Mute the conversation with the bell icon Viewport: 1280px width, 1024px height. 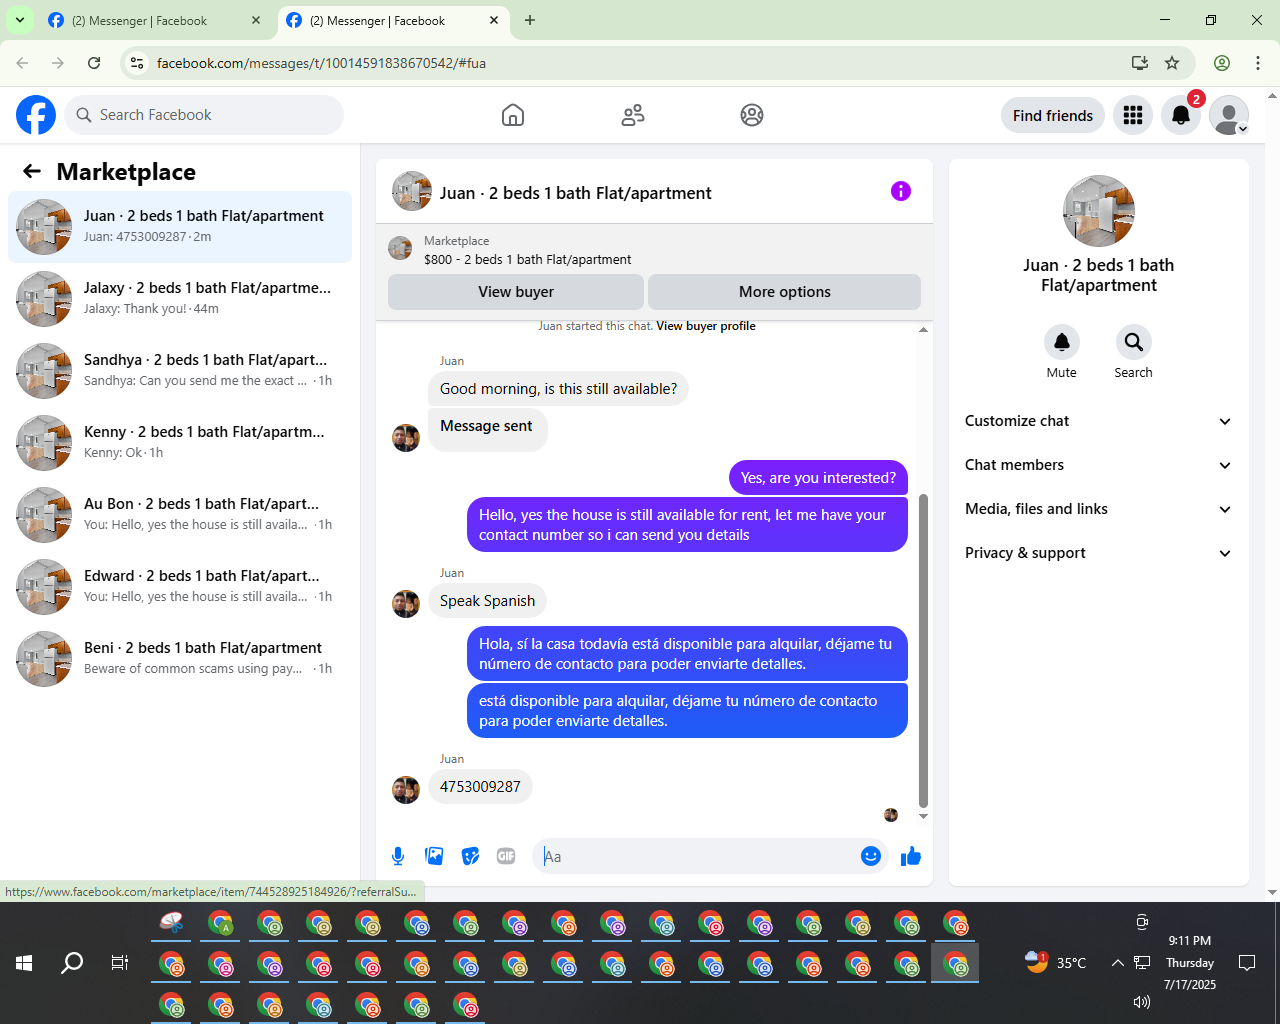tap(1062, 342)
